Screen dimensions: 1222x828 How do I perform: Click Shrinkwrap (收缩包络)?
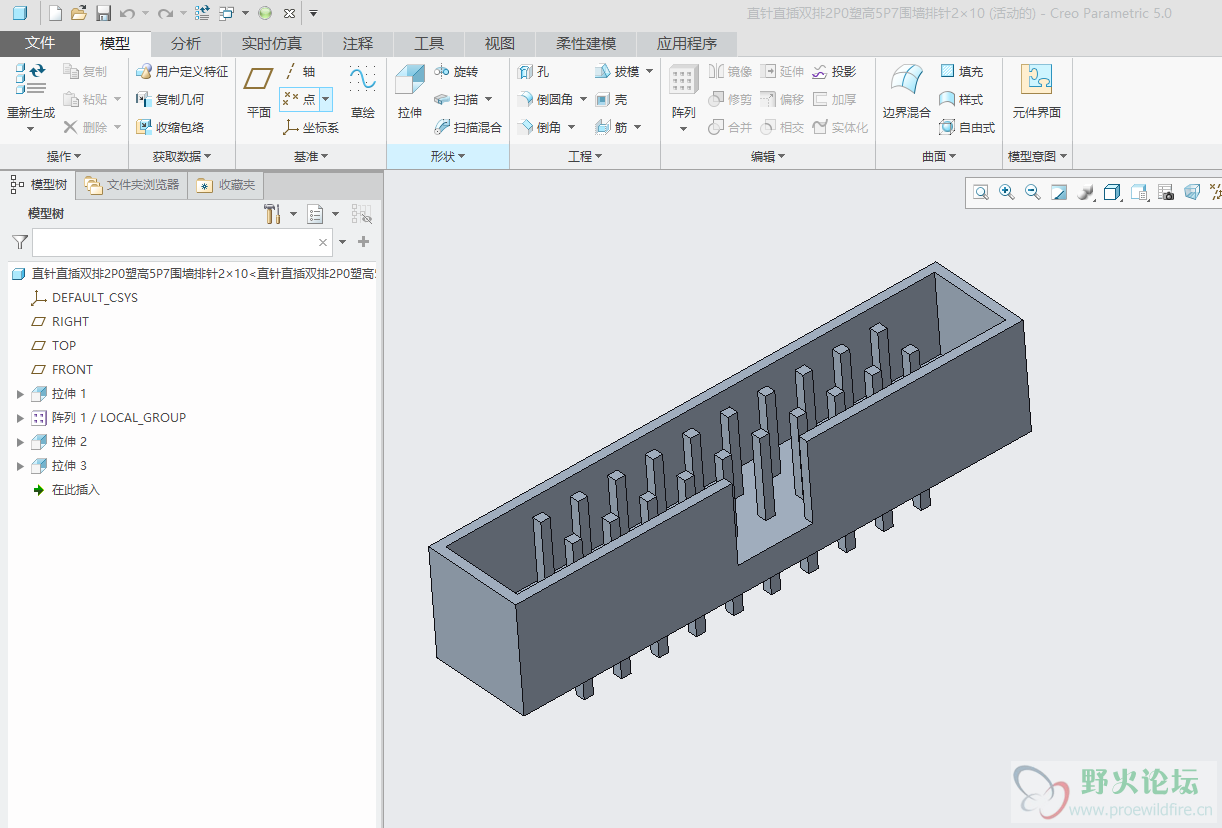pos(170,128)
